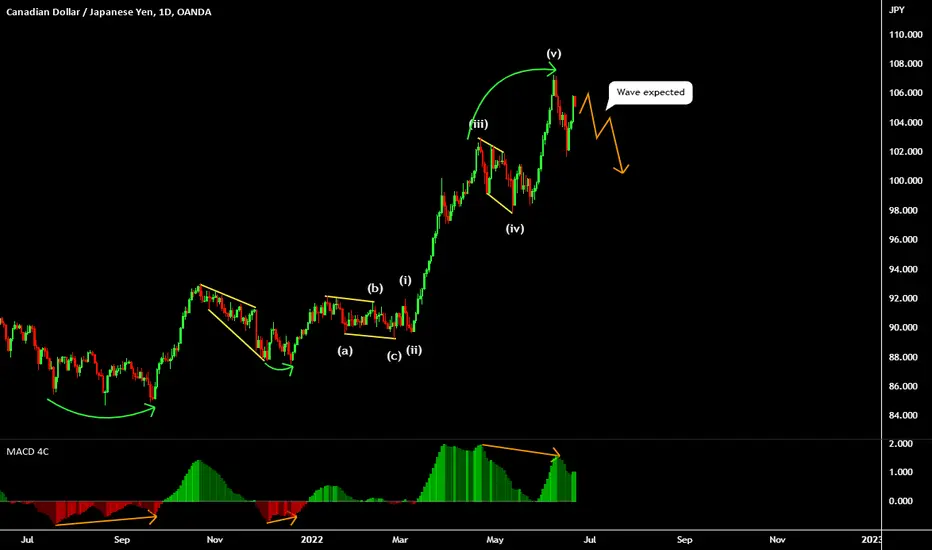The height and width of the screenshot is (550, 932).
Task: Click the 110.000 price axis label
Action: [x=905, y=34]
